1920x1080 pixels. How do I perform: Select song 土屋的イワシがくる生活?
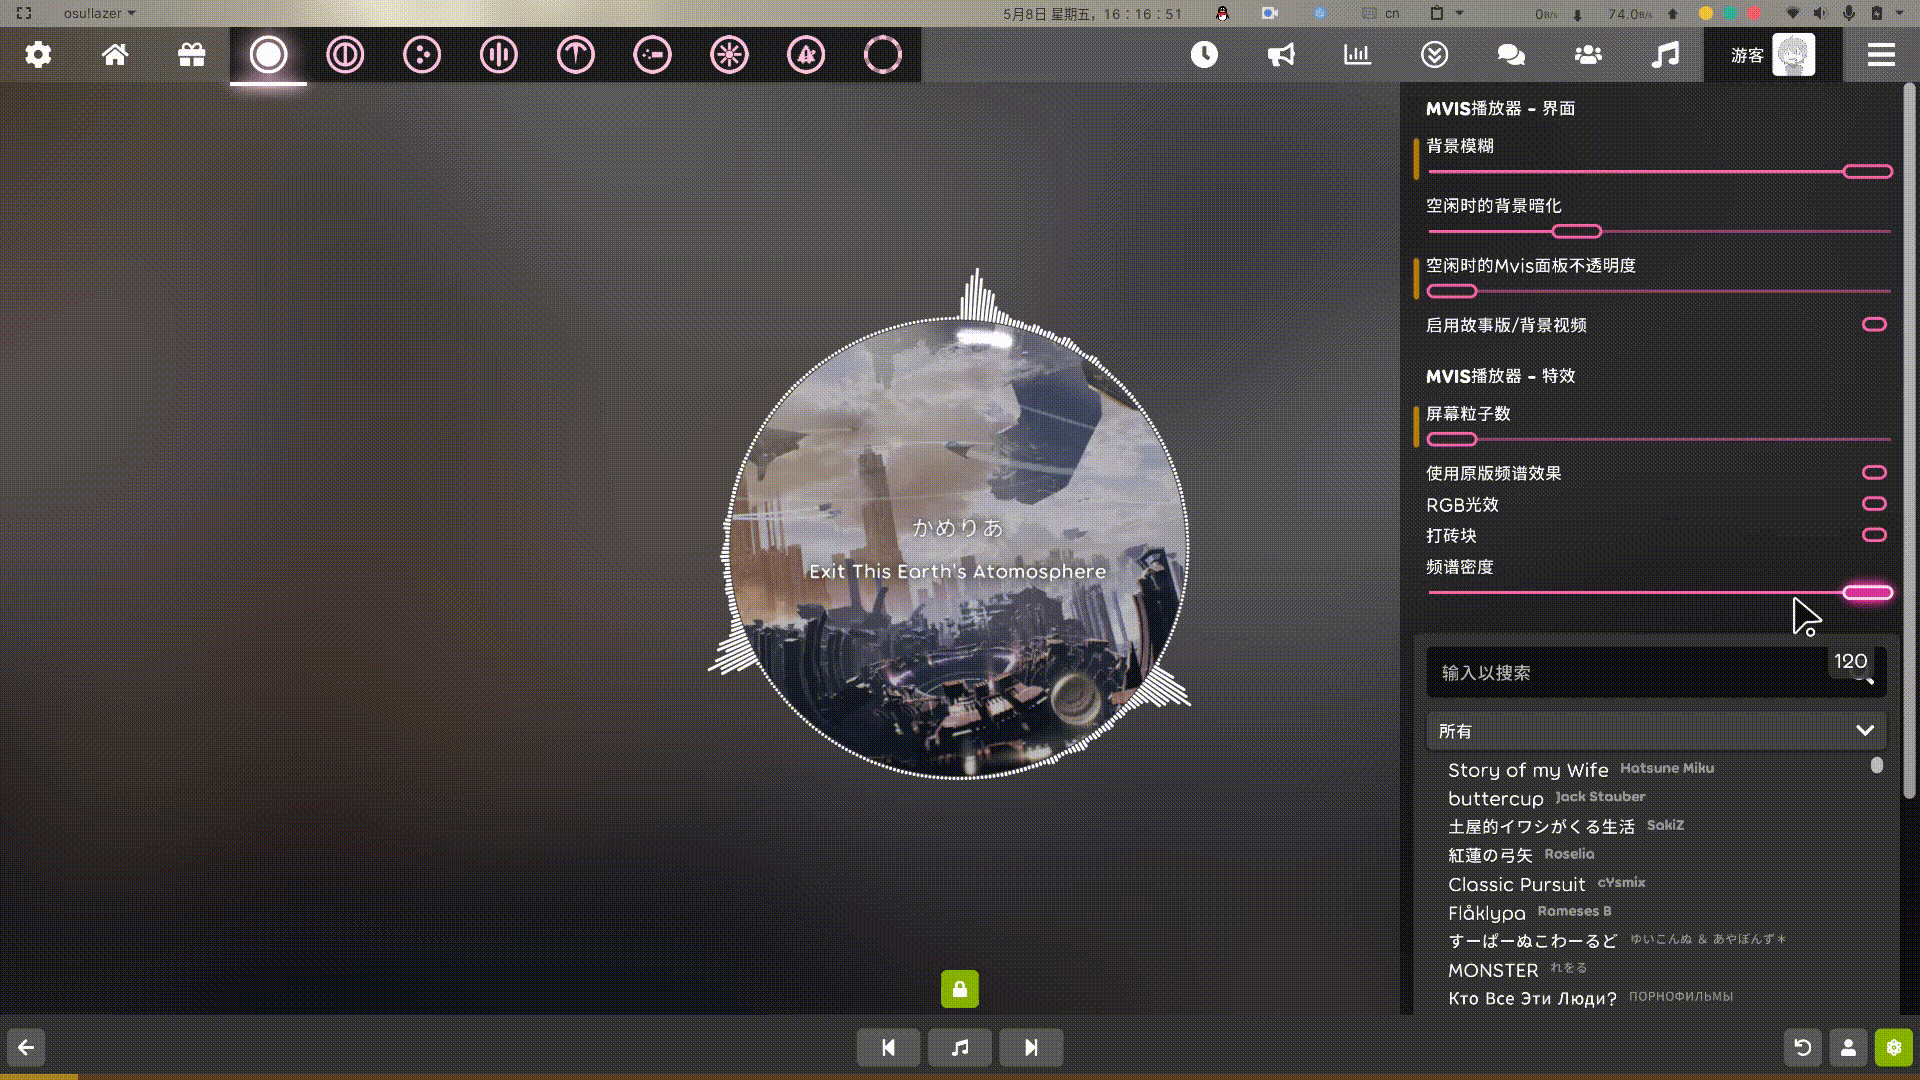1541,827
